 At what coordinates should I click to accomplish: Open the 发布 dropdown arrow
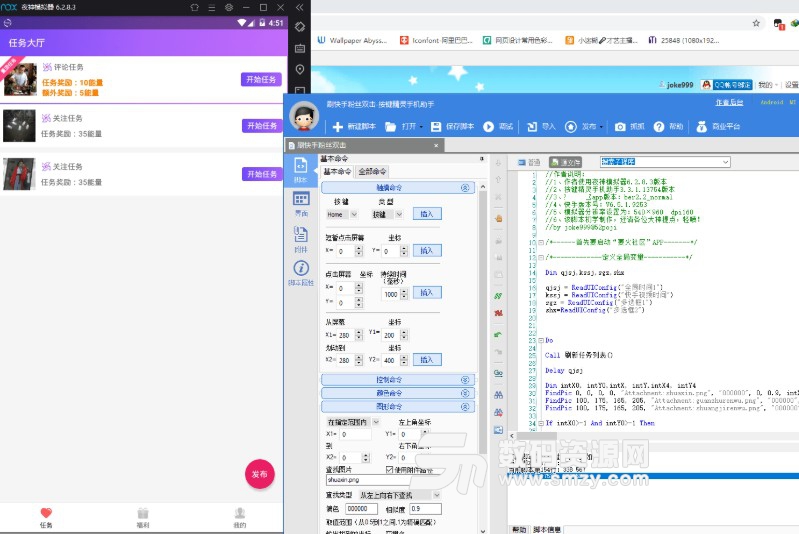point(601,127)
